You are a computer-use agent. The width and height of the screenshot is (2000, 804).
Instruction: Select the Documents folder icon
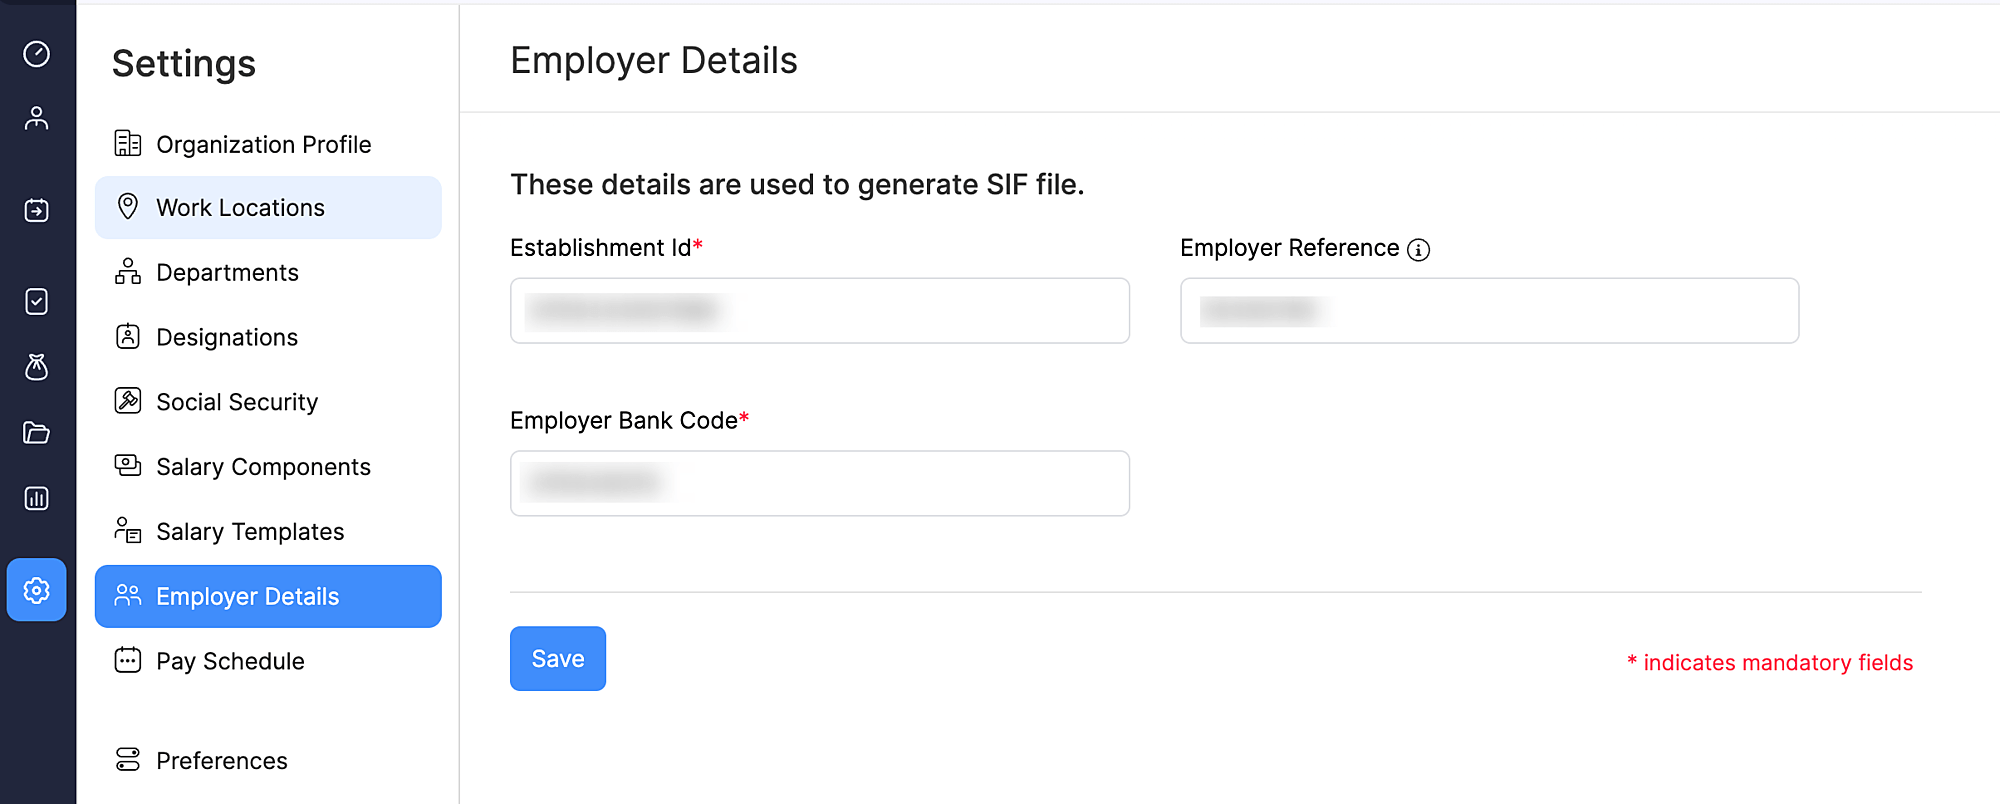tap(37, 432)
